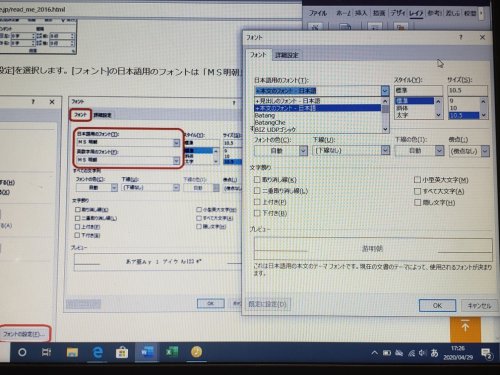Toggle the IME あ input indicator
This screenshot has width=500, height=375.
pyautogui.click(x=434, y=353)
